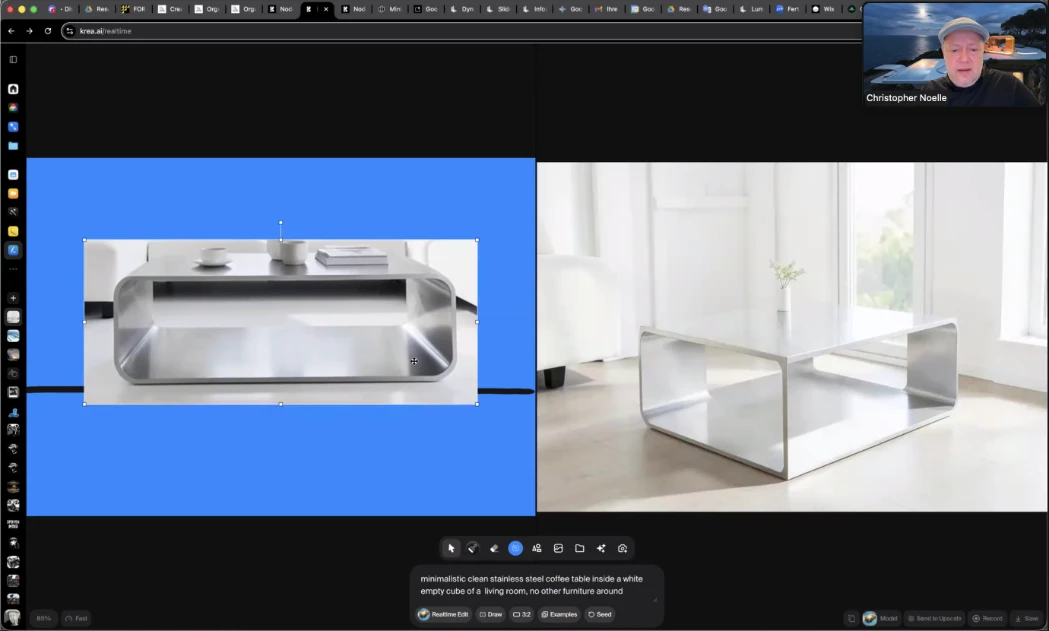Expand the Model selector

(881, 618)
